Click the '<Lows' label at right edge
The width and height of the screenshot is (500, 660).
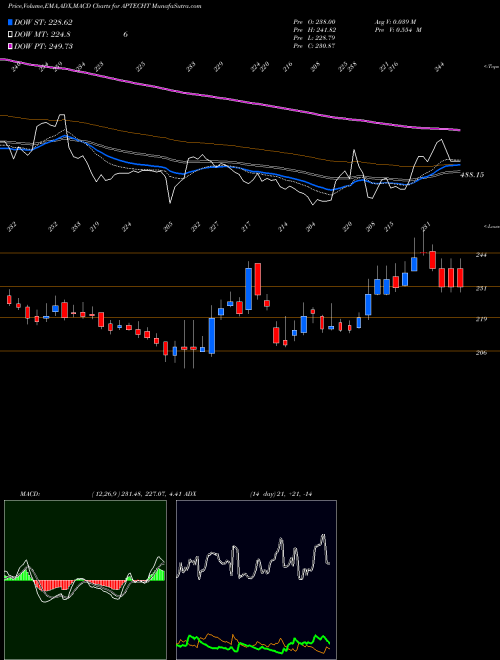(491, 226)
